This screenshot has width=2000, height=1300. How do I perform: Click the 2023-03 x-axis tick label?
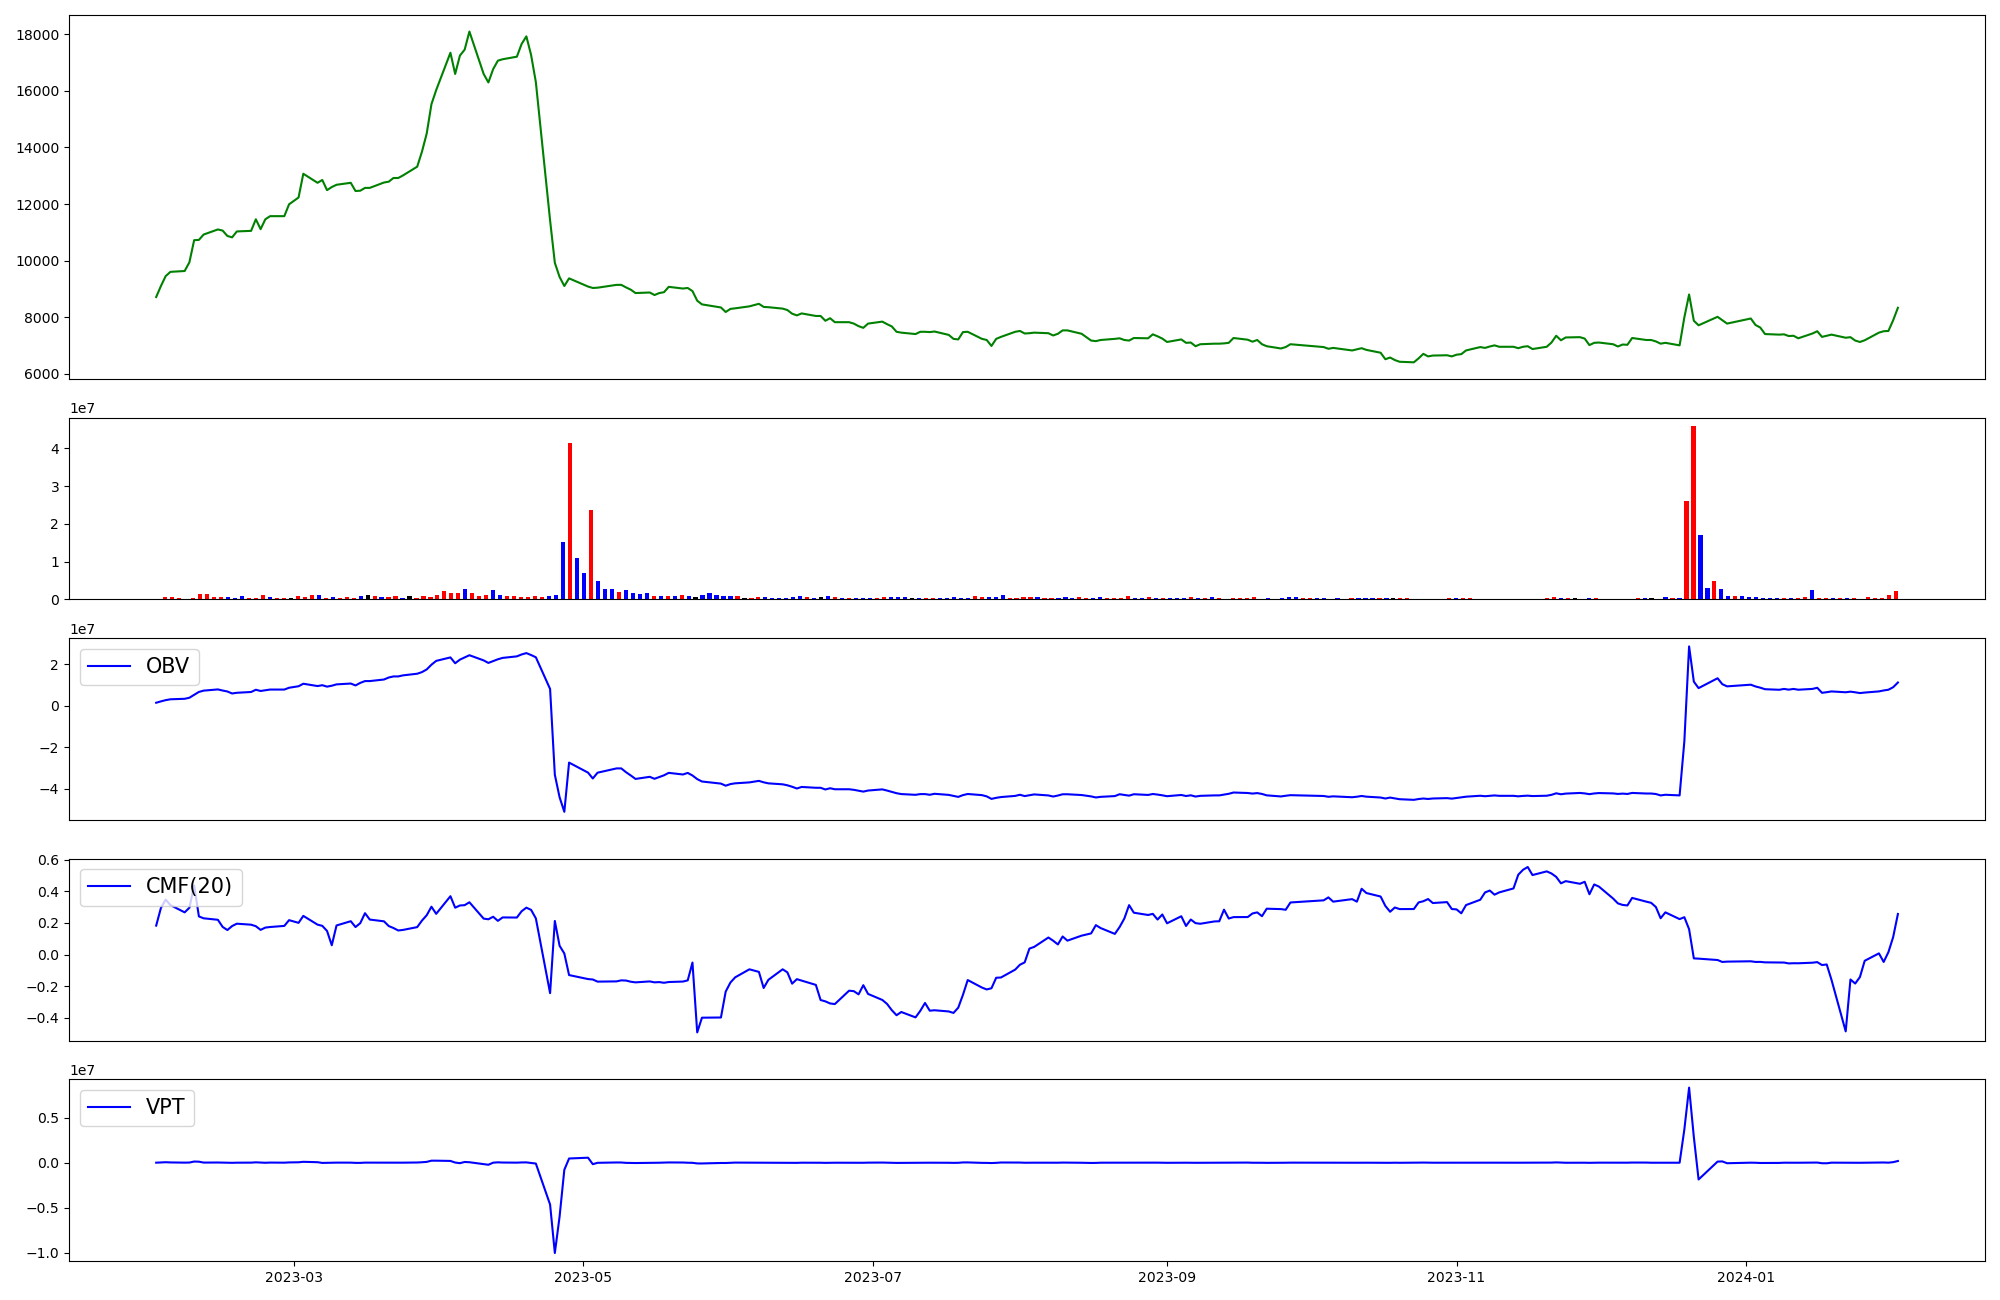pos(294,1277)
